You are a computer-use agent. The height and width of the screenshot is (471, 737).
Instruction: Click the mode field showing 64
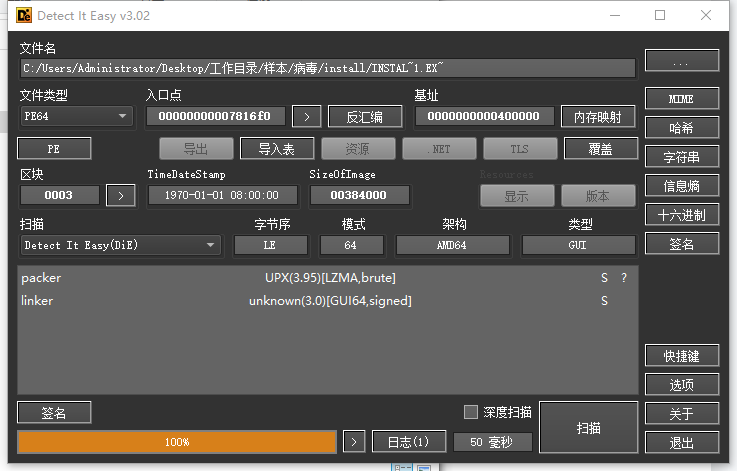pyautogui.click(x=351, y=245)
